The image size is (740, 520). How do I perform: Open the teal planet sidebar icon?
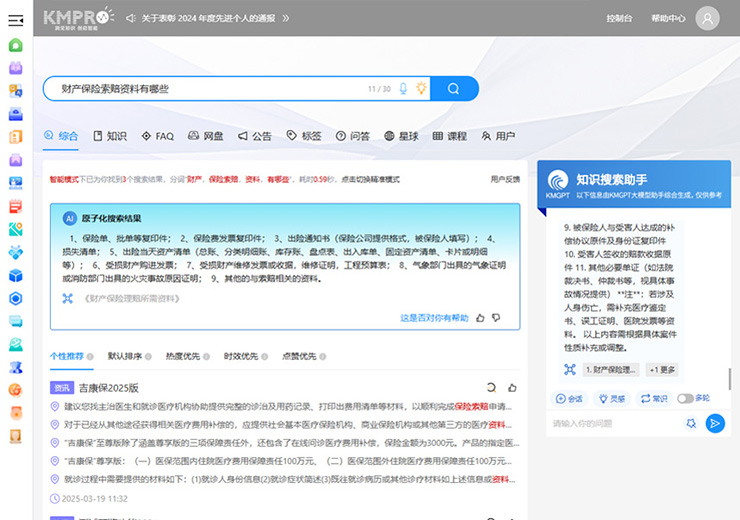[16, 344]
